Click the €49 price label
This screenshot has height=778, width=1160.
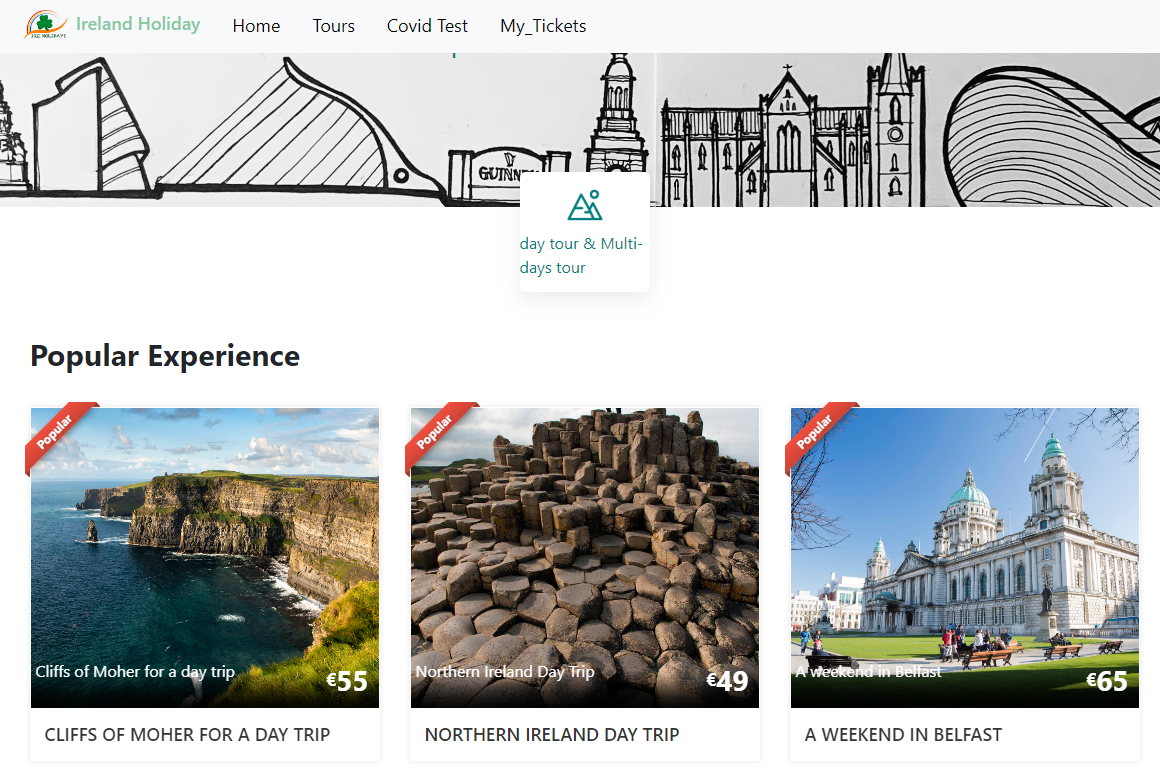[x=727, y=680]
